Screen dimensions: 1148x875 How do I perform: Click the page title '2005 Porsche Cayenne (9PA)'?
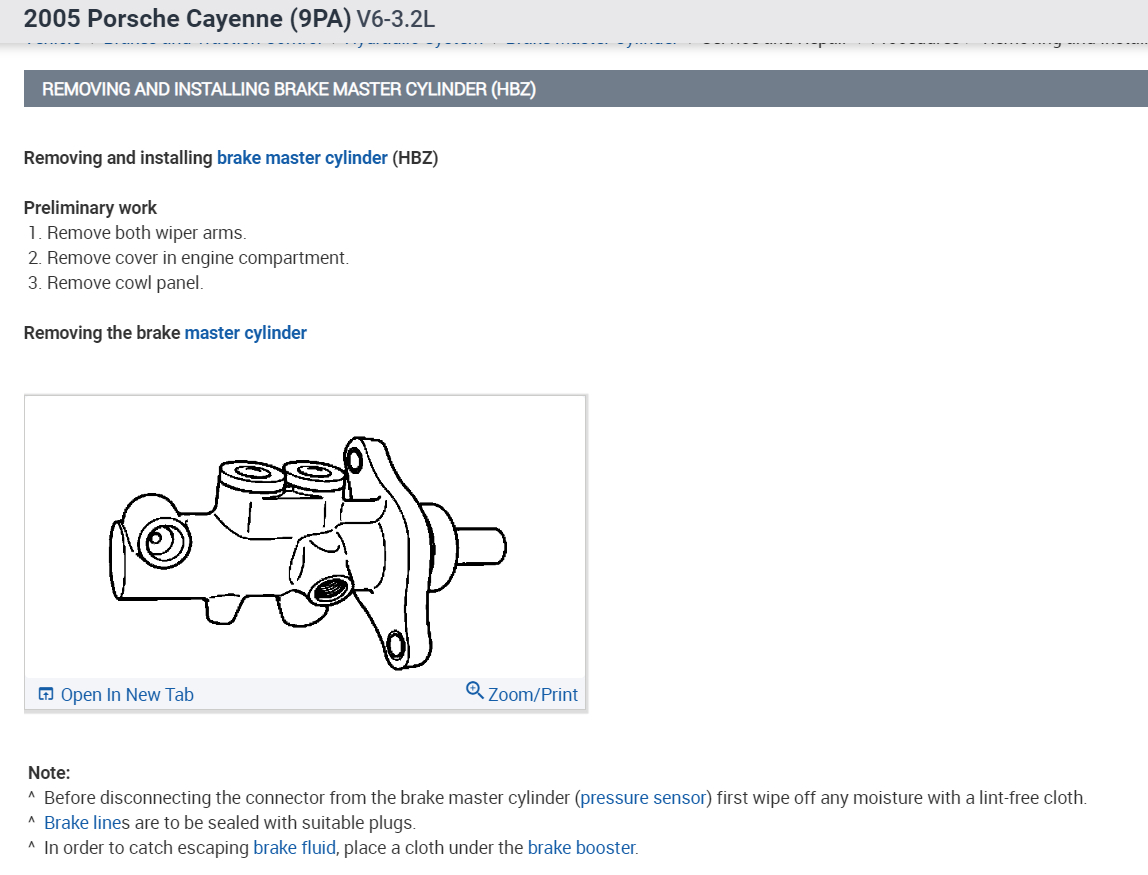point(187,18)
